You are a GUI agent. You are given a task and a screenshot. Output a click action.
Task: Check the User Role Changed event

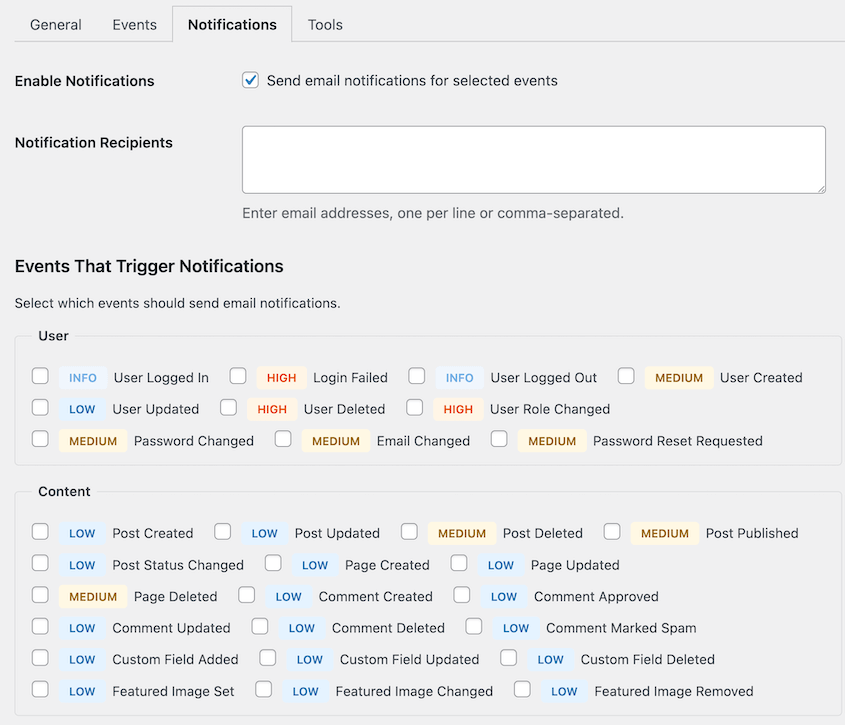pos(414,408)
